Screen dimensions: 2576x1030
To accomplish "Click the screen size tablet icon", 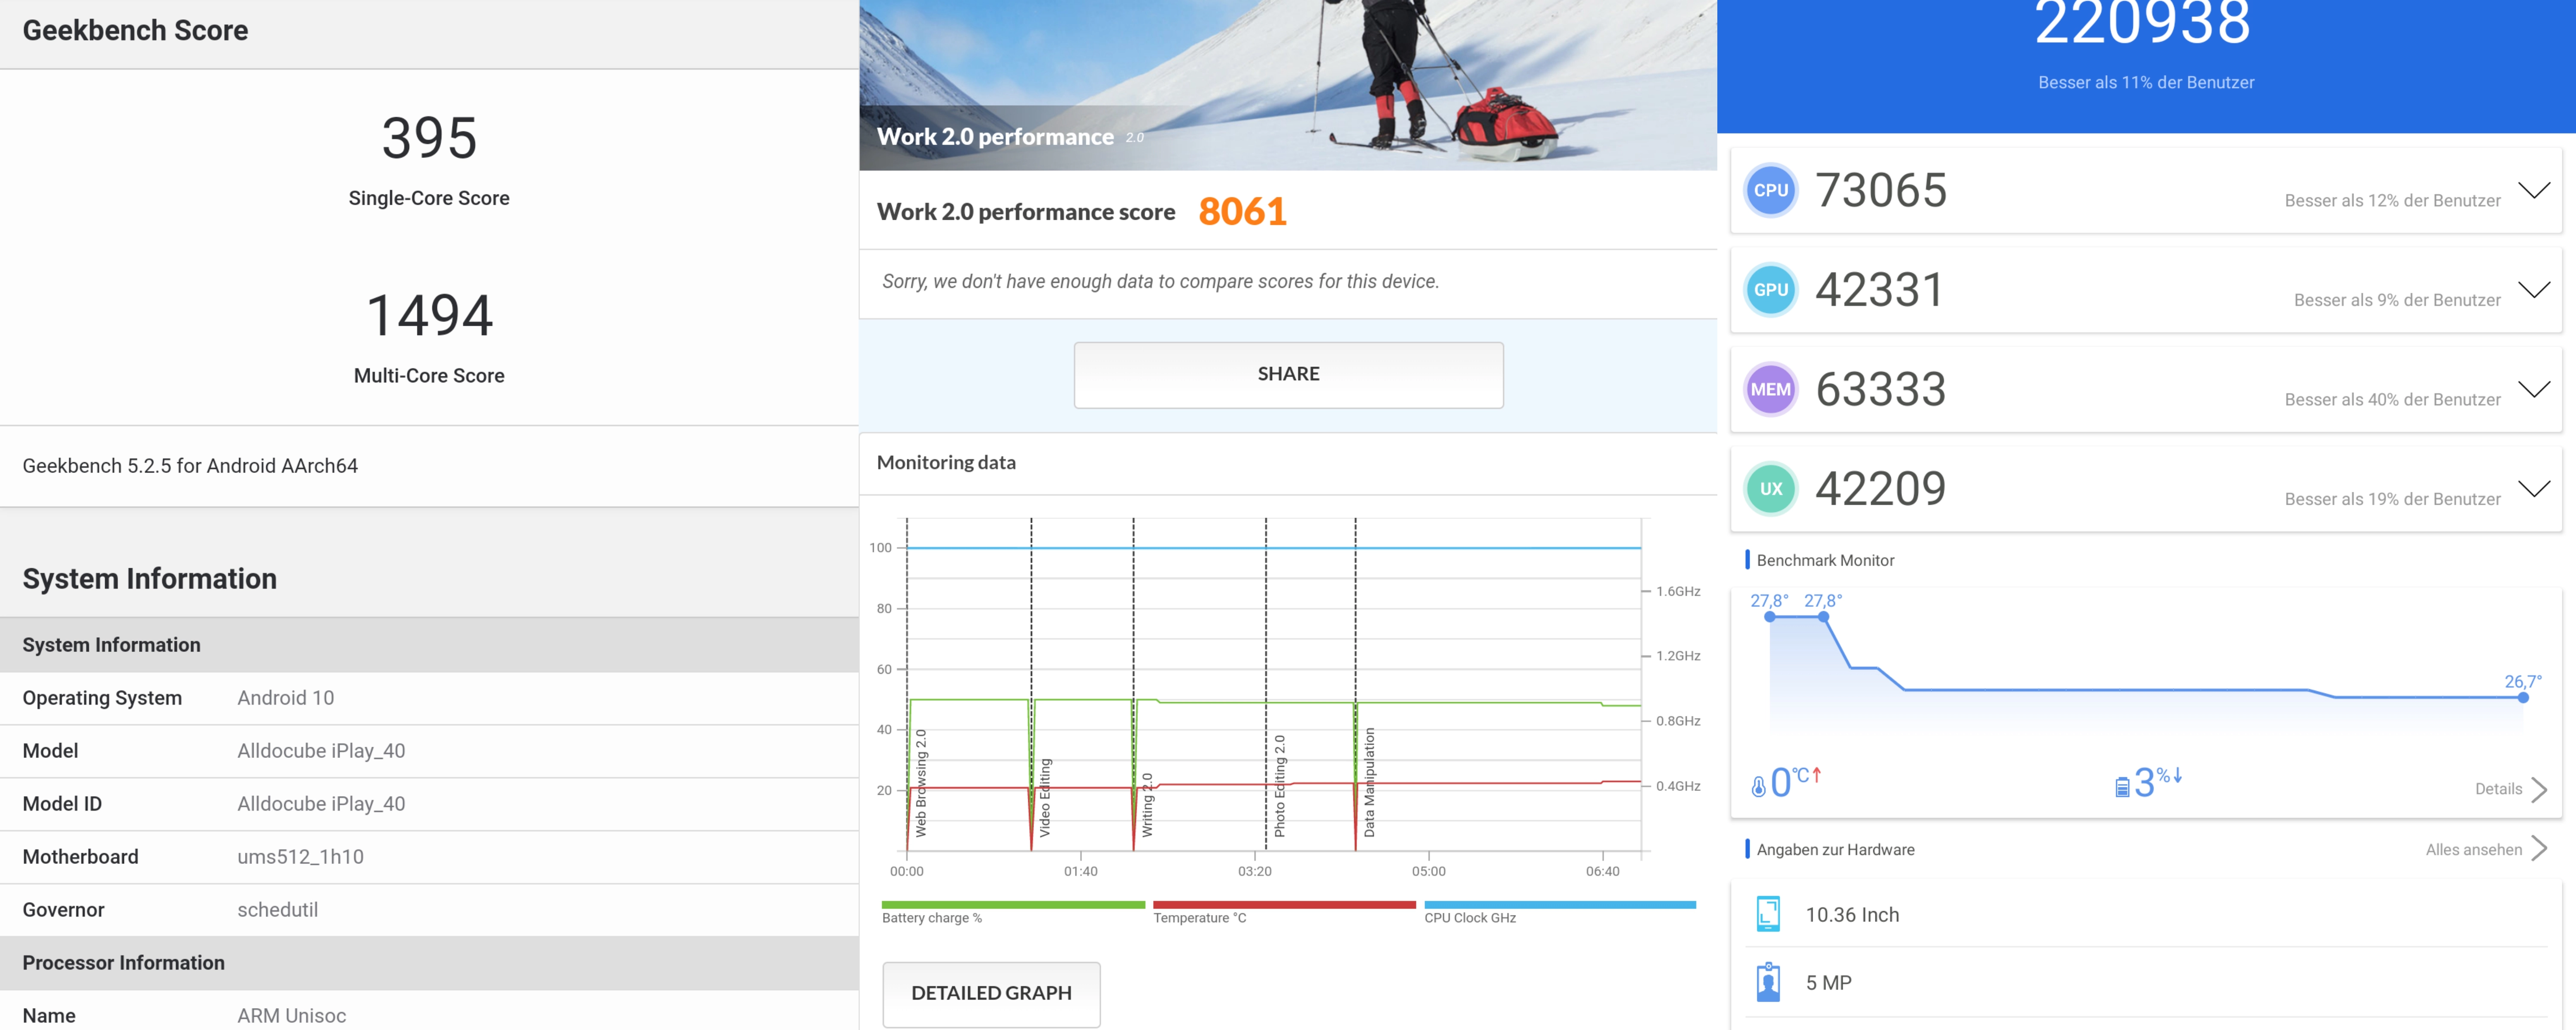I will pyautogui.click(x=1768, y=914).
